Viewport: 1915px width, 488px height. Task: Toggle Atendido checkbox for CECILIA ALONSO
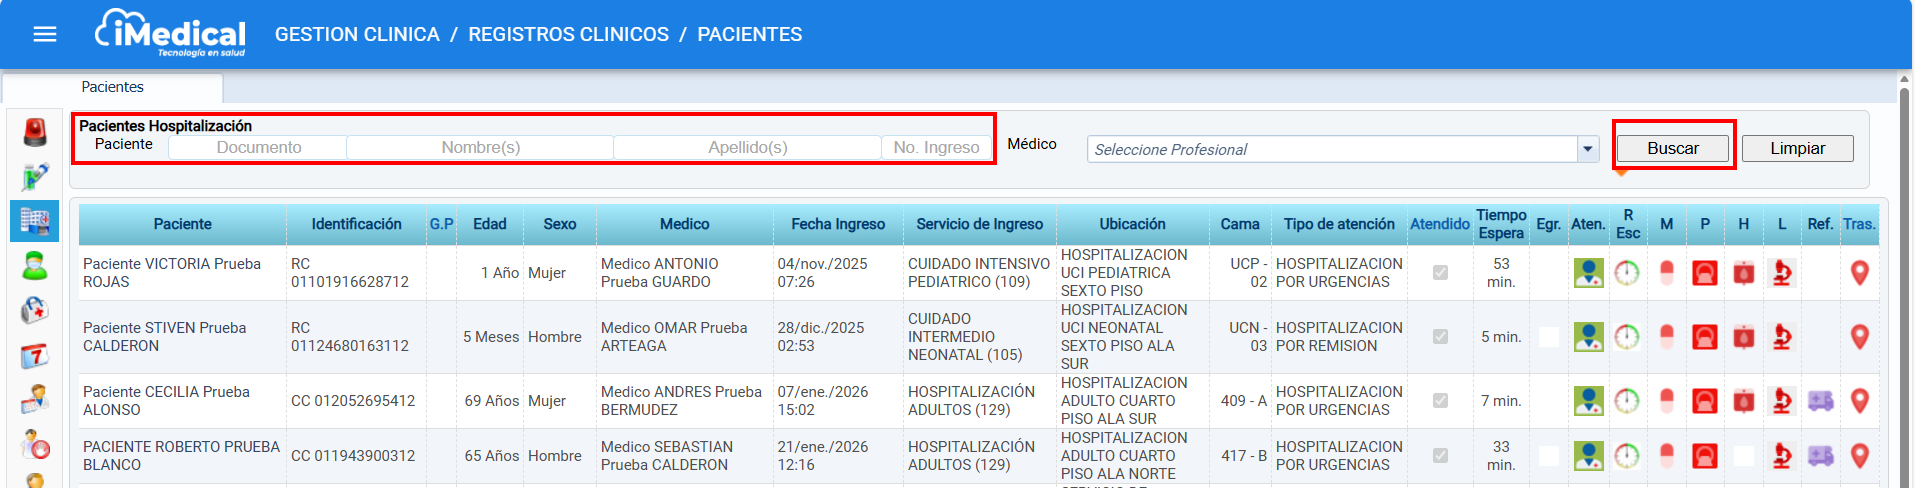[x=1440, y=401]
